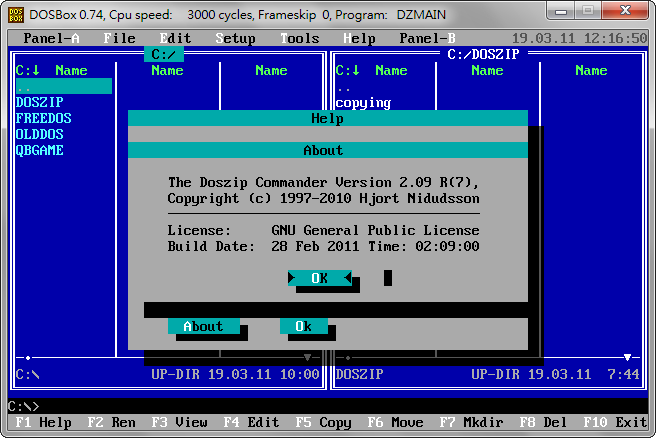
Task: Click the Help dialog title bar
Action: click(x=328, y=118)
